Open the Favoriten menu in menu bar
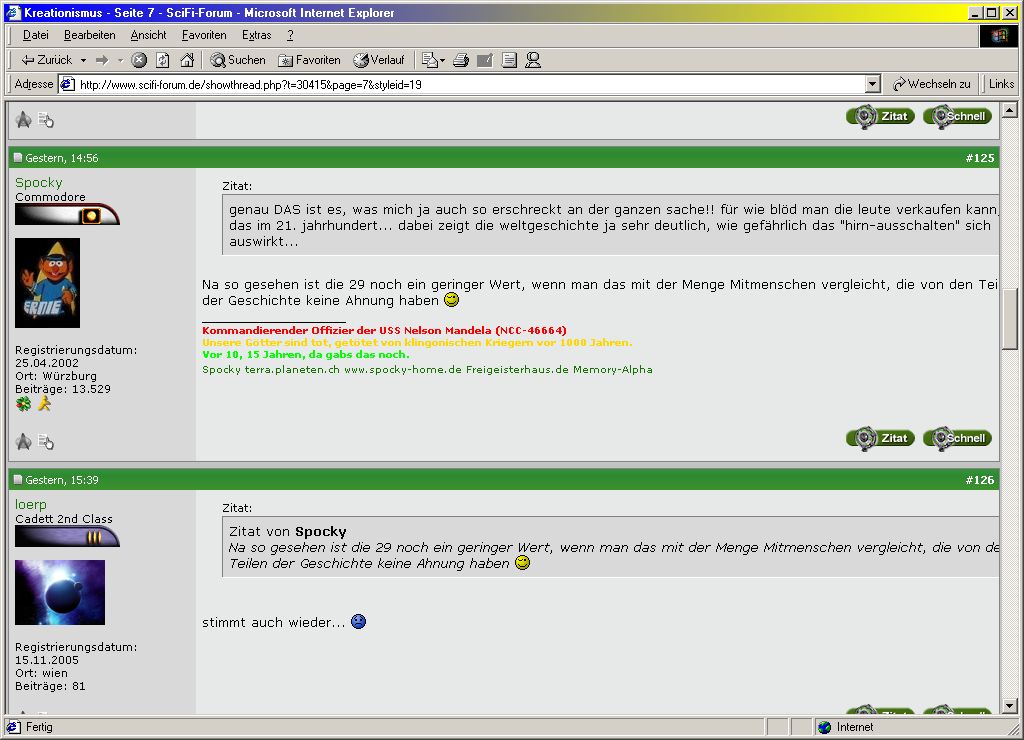 point(204,35)
